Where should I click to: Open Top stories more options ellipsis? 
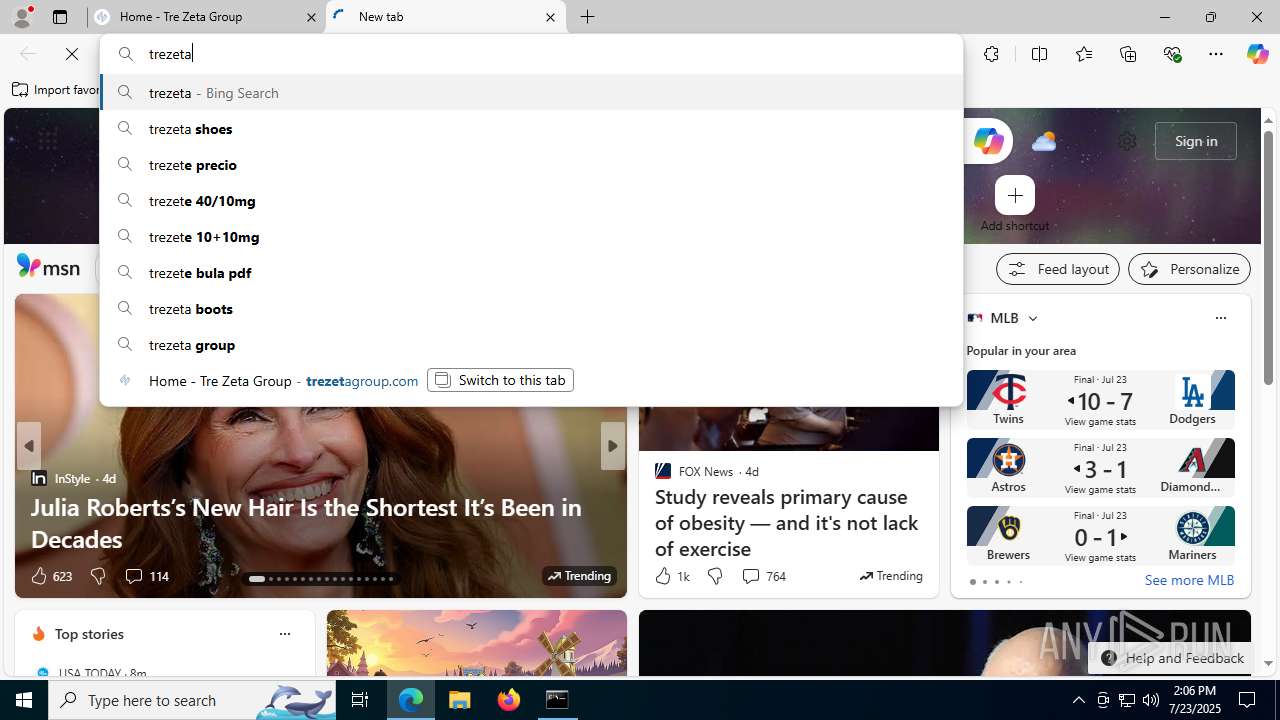(284, 634)
